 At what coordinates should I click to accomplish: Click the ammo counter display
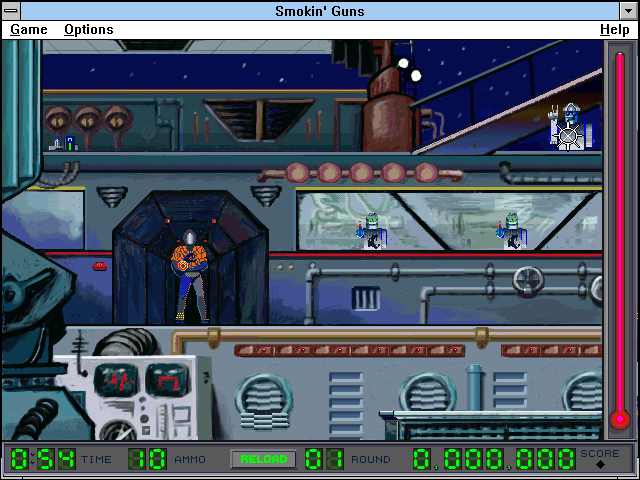tap(146, 459)
